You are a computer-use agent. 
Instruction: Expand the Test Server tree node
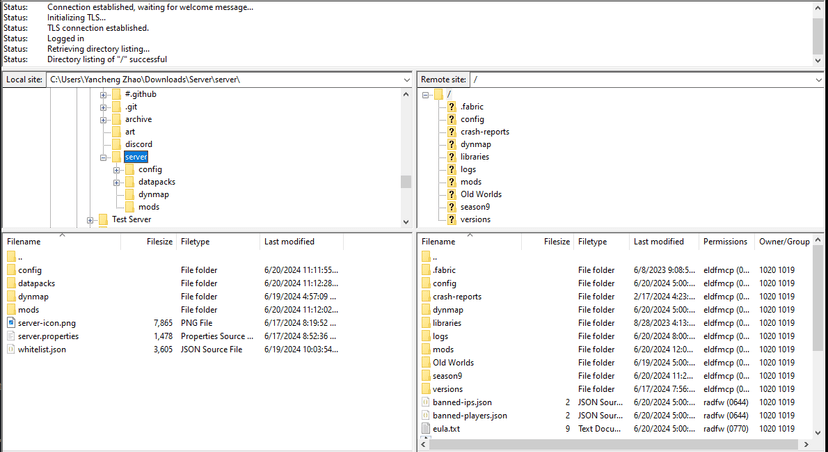(x=90, y=220)
